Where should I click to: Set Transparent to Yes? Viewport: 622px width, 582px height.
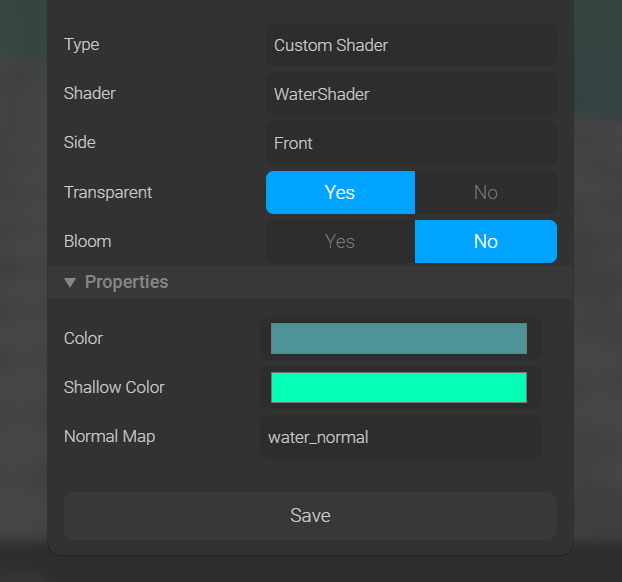coord(340,192)
